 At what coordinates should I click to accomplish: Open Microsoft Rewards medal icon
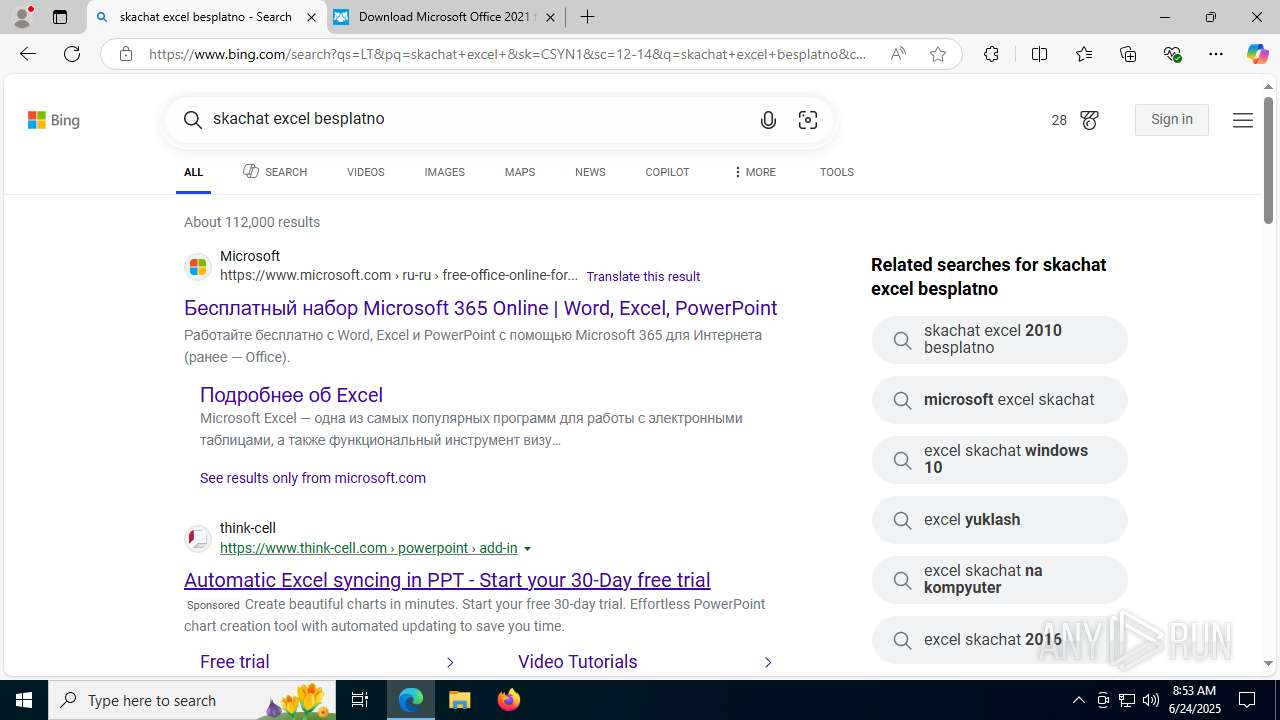(1090, 120)
